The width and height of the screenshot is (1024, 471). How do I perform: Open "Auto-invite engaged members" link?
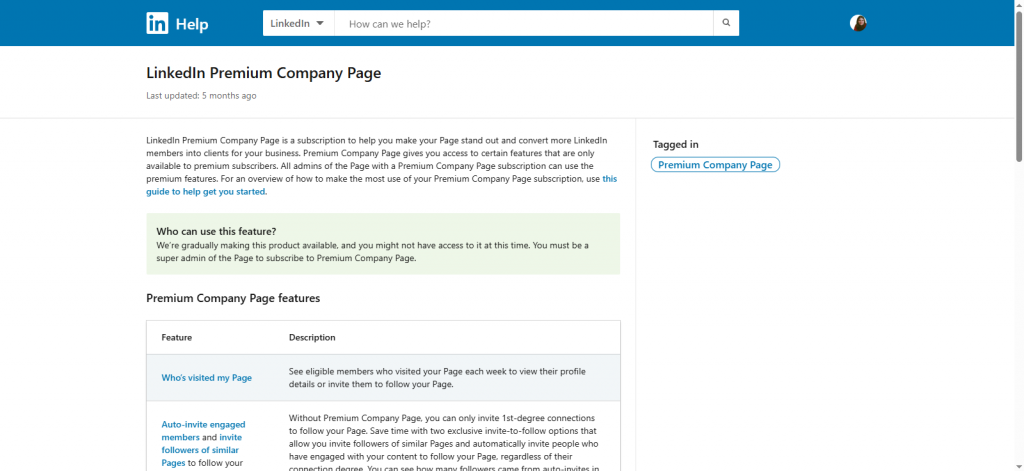(x=203, y=430)
